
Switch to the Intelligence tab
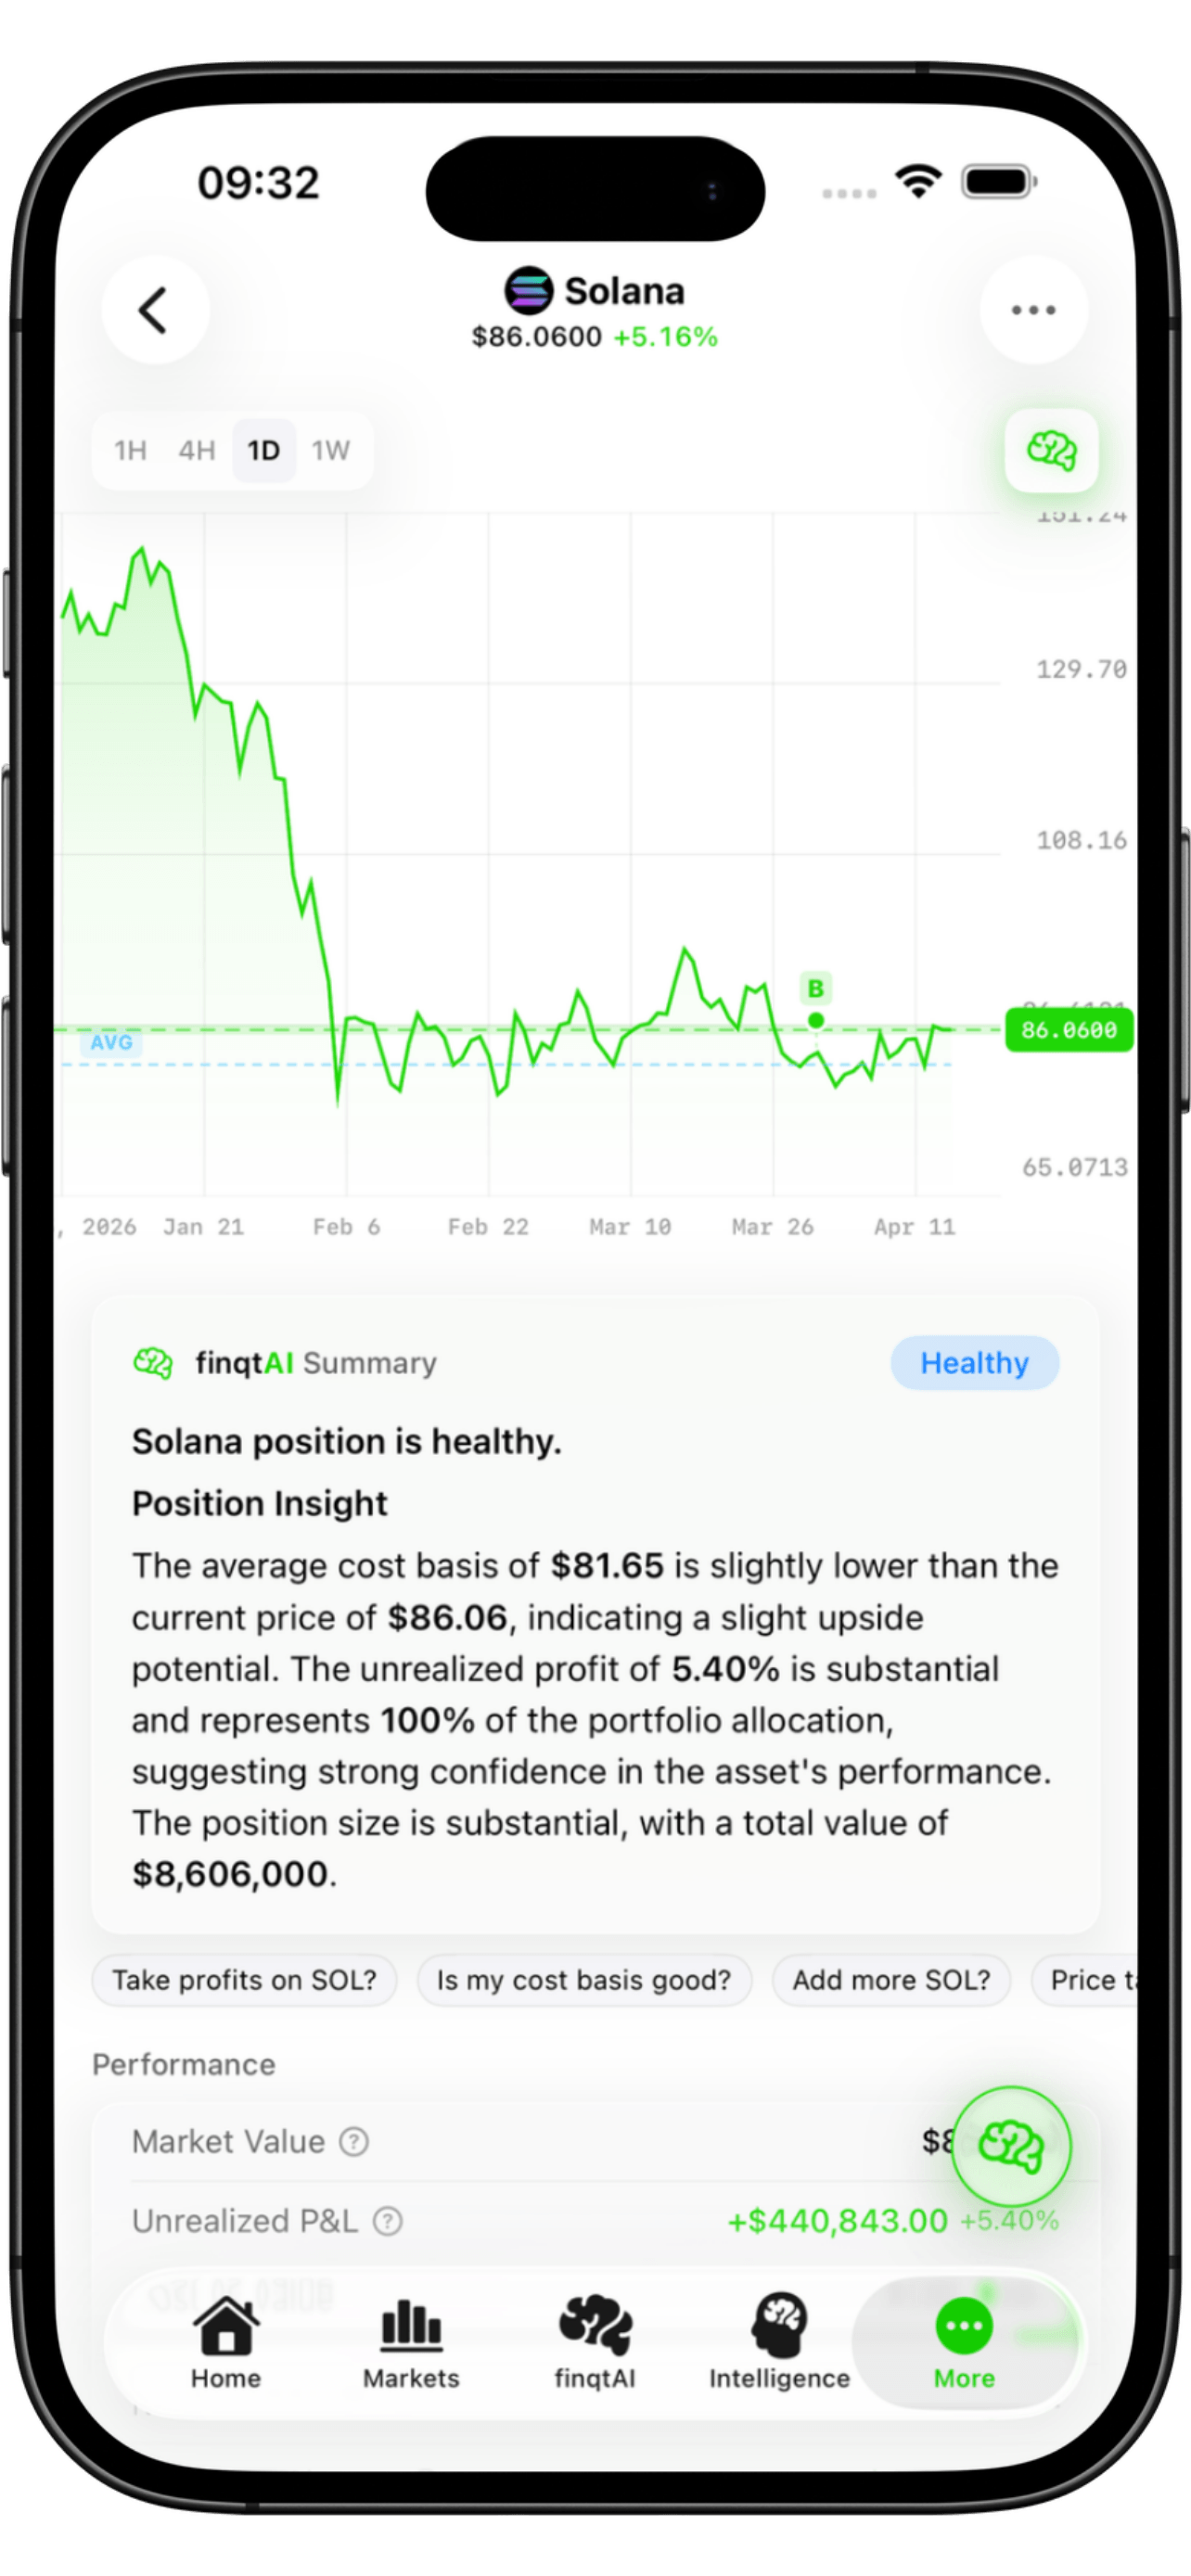[779, 2343]
